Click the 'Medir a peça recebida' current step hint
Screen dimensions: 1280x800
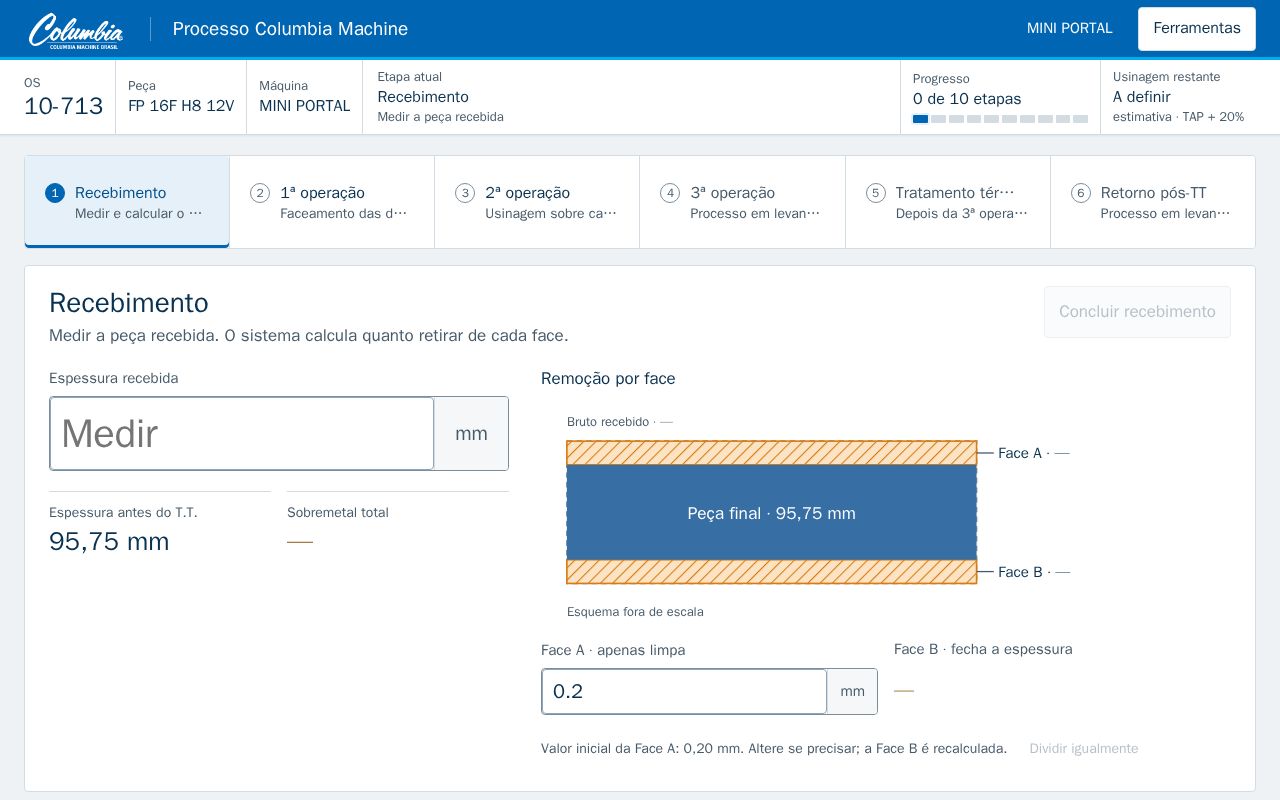440,117
